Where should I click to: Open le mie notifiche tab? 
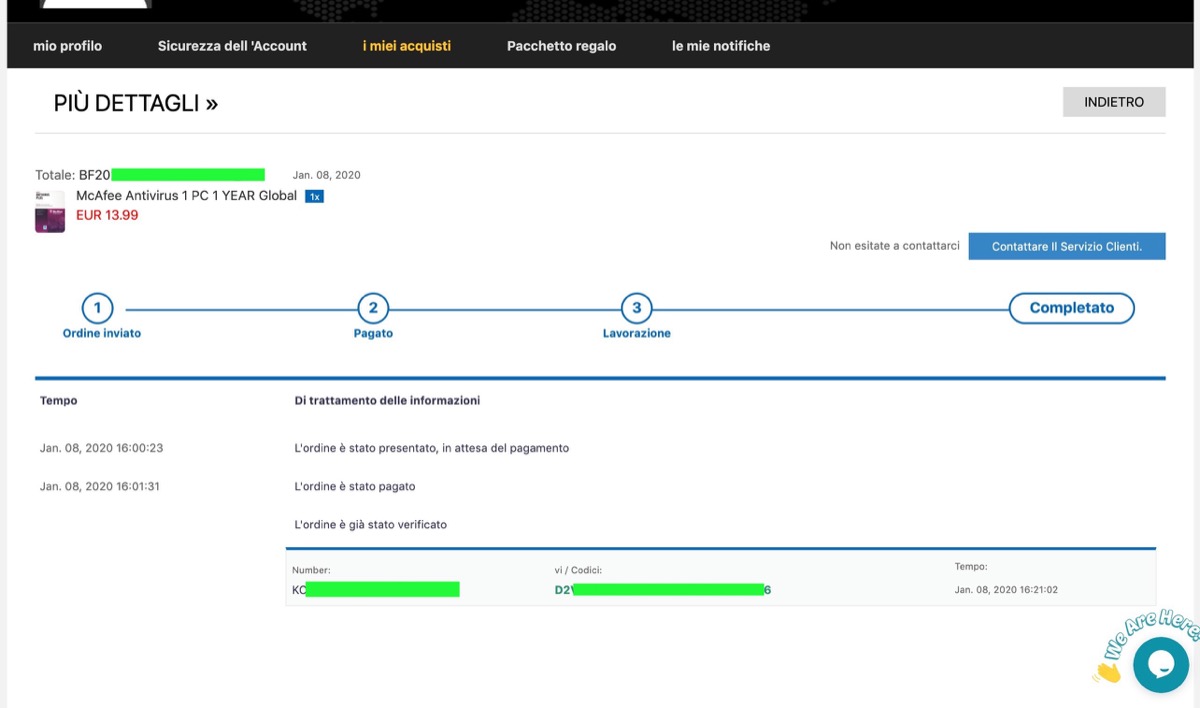pos(721,46)
